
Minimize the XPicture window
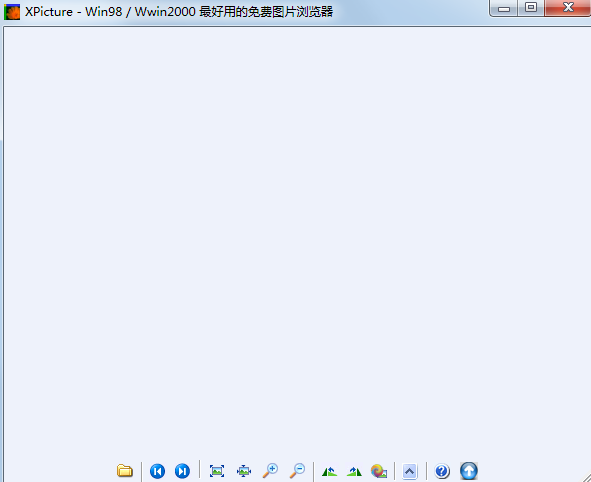click(504, 8)
